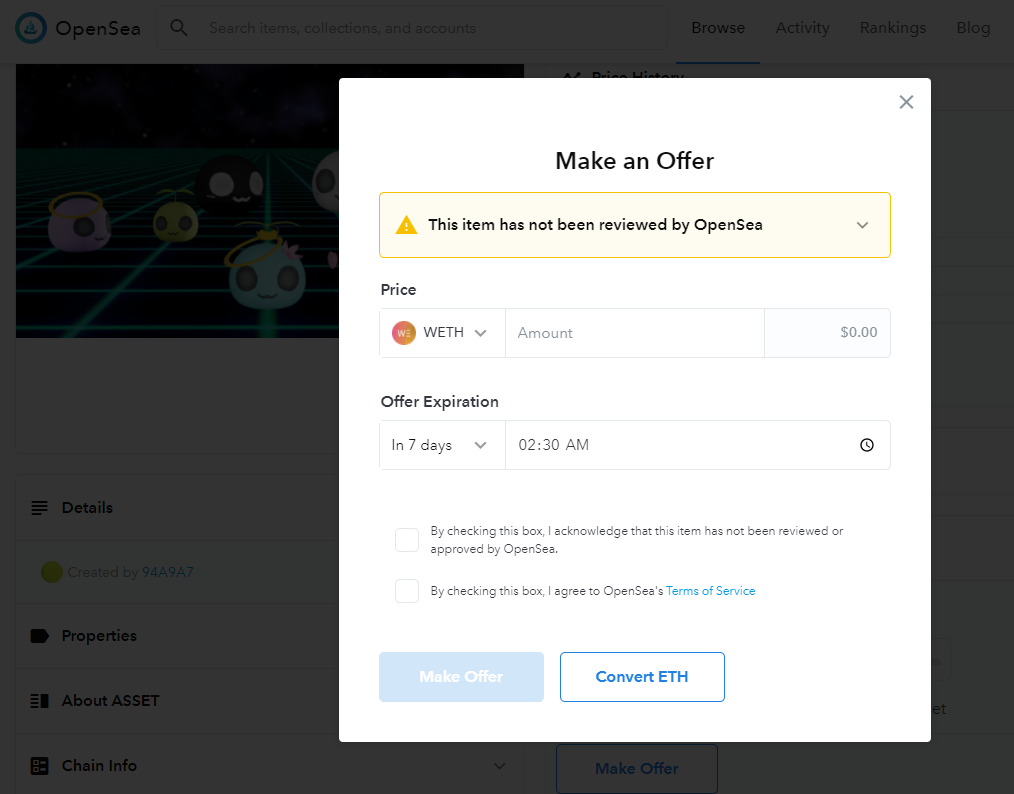Open OpenSea's Terms of Service link
This screenshot has width=1014, height=794.
coord(710,591)
